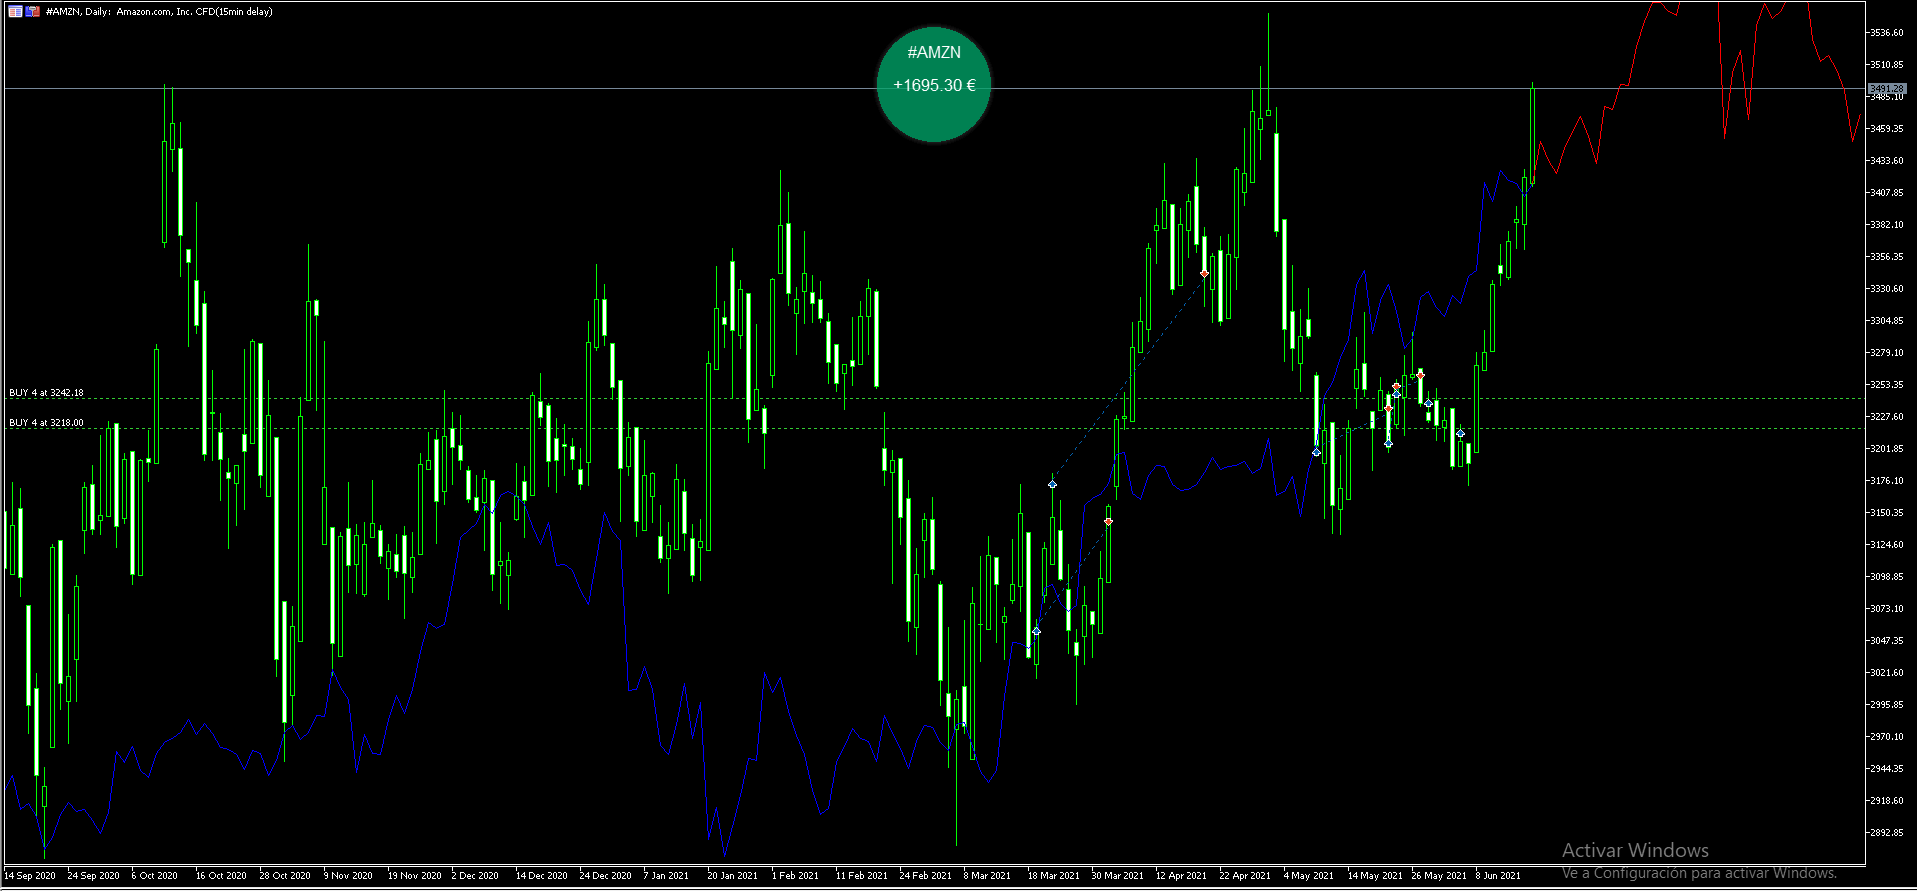Viewport: 1917px width, 891px height.
Task: Click the 3073.10 price scale label
Action: pos(1887,609)
